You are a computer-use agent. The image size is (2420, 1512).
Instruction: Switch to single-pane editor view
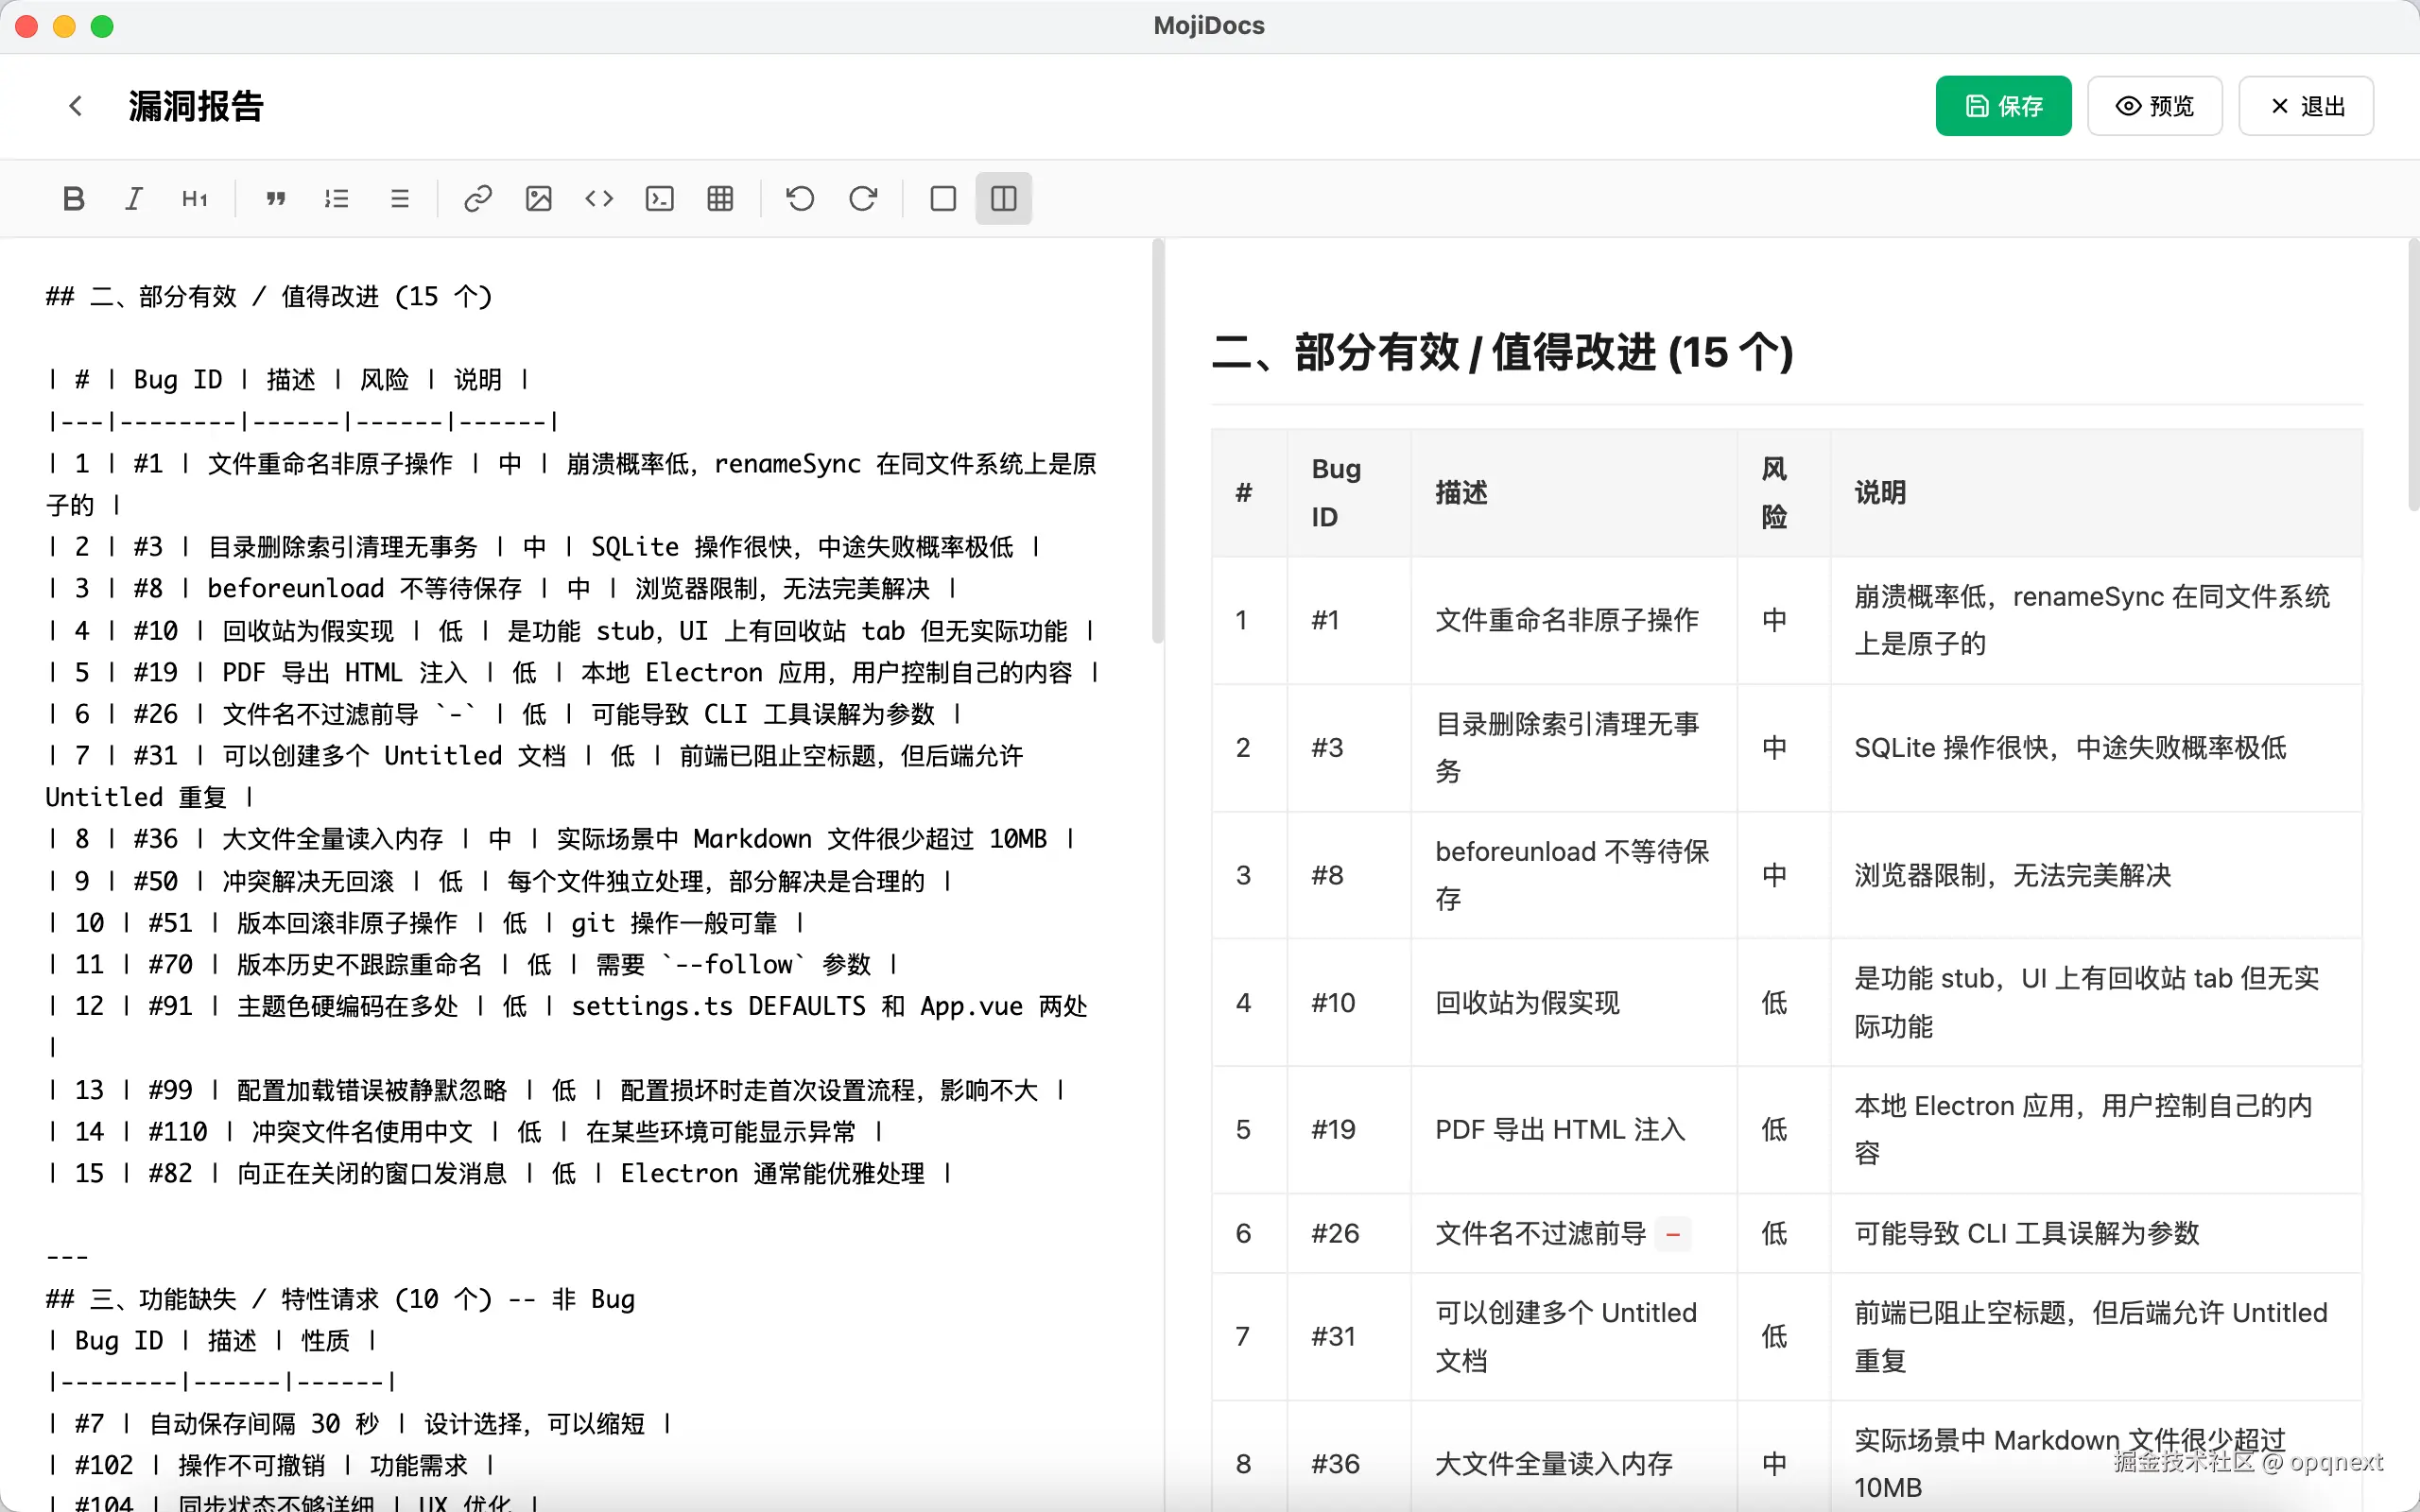tap(943, 198)
